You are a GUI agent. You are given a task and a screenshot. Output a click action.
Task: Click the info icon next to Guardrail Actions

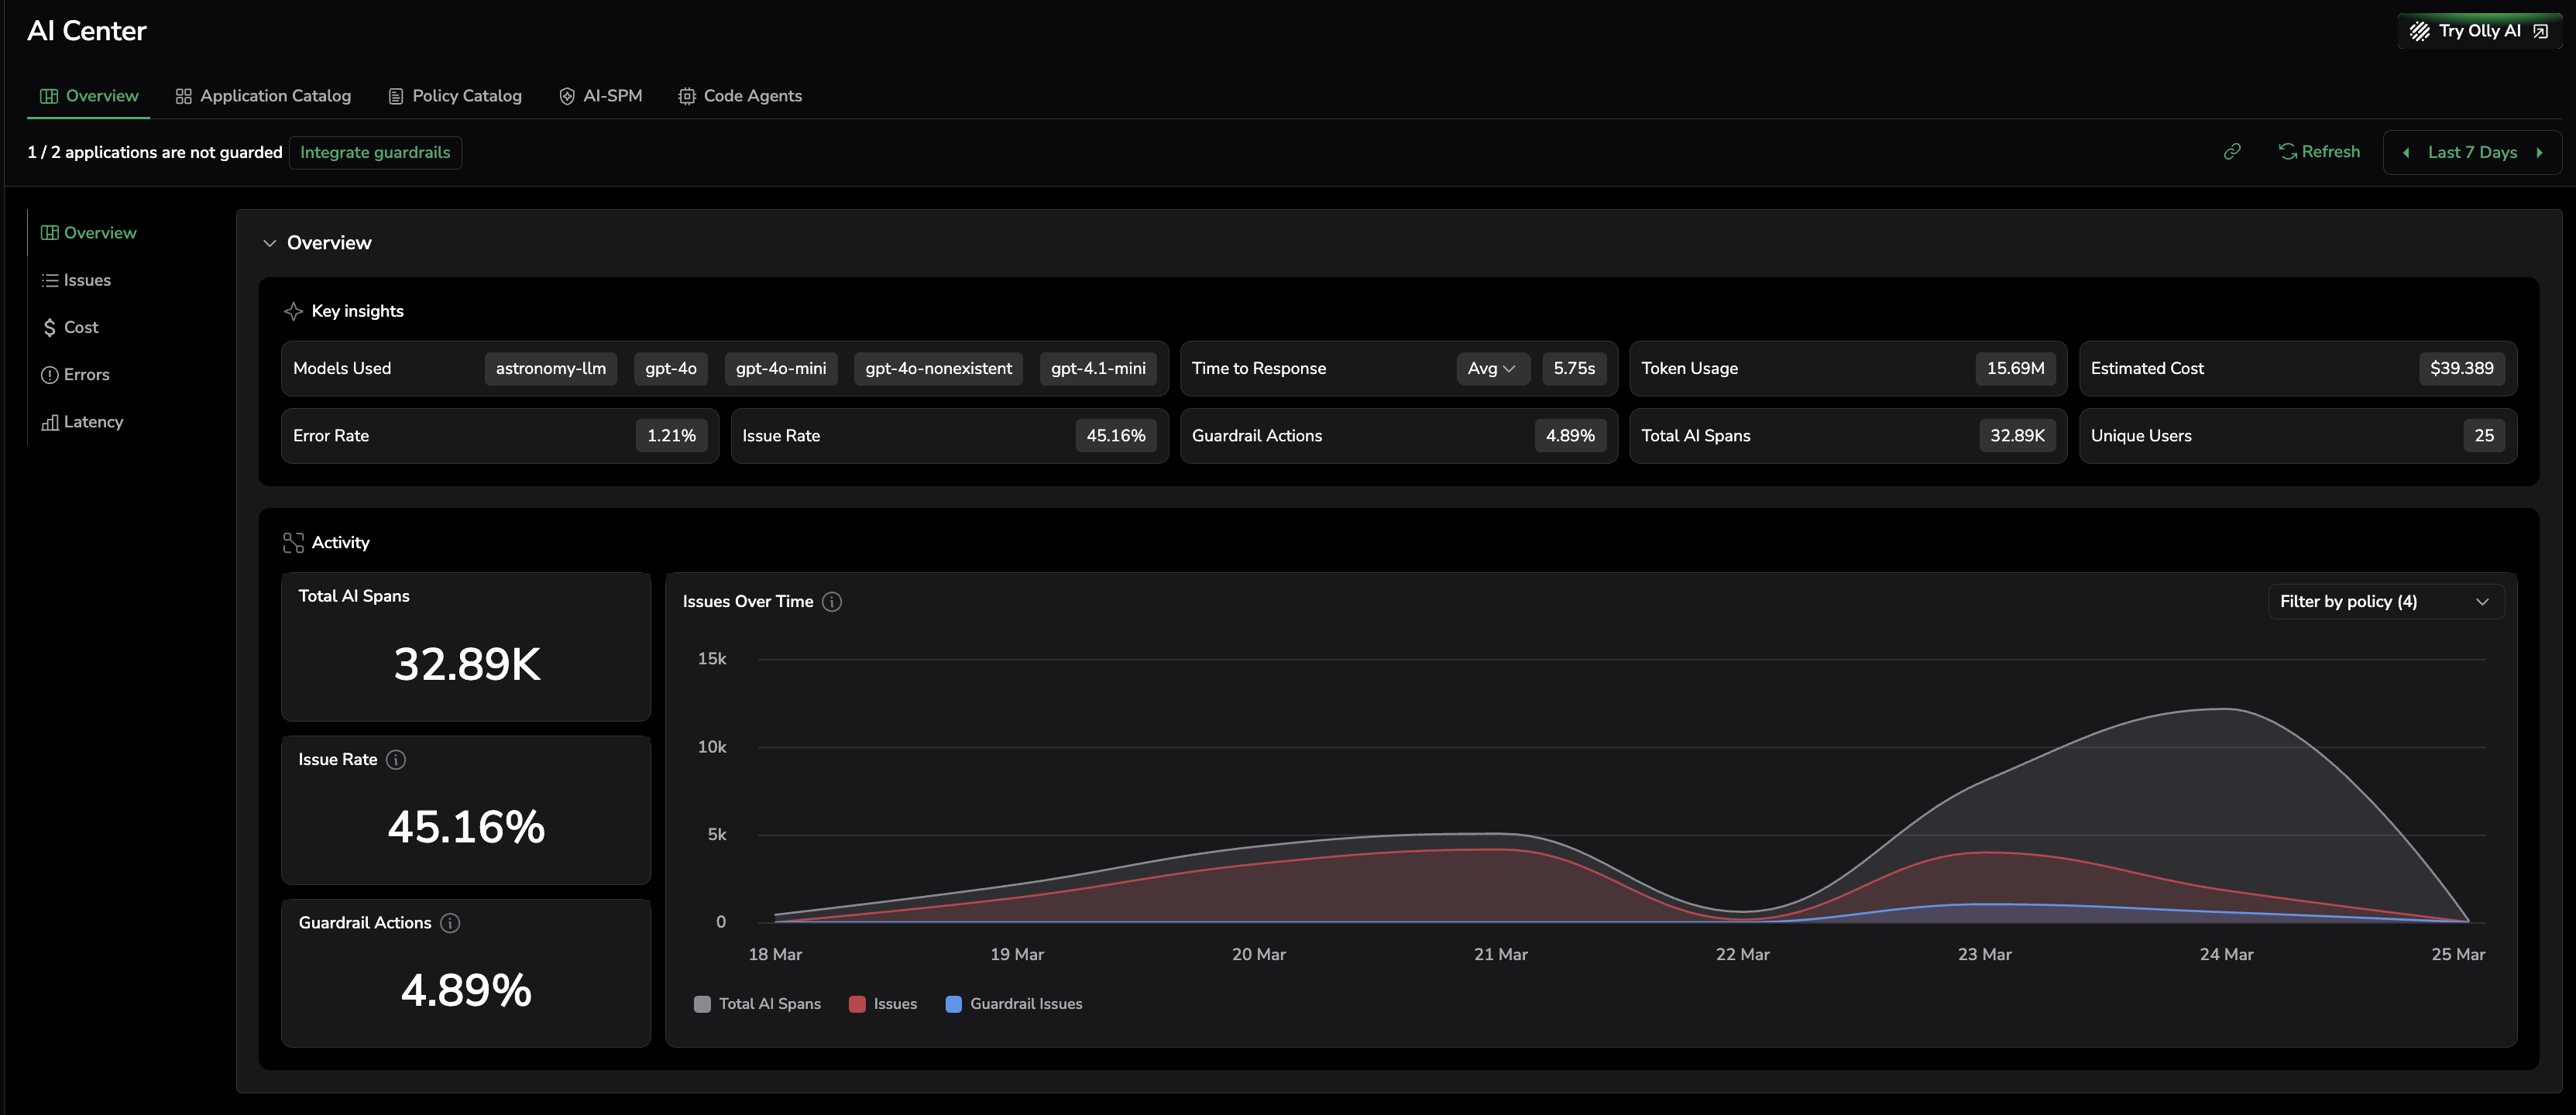click(x=450, y=923)
